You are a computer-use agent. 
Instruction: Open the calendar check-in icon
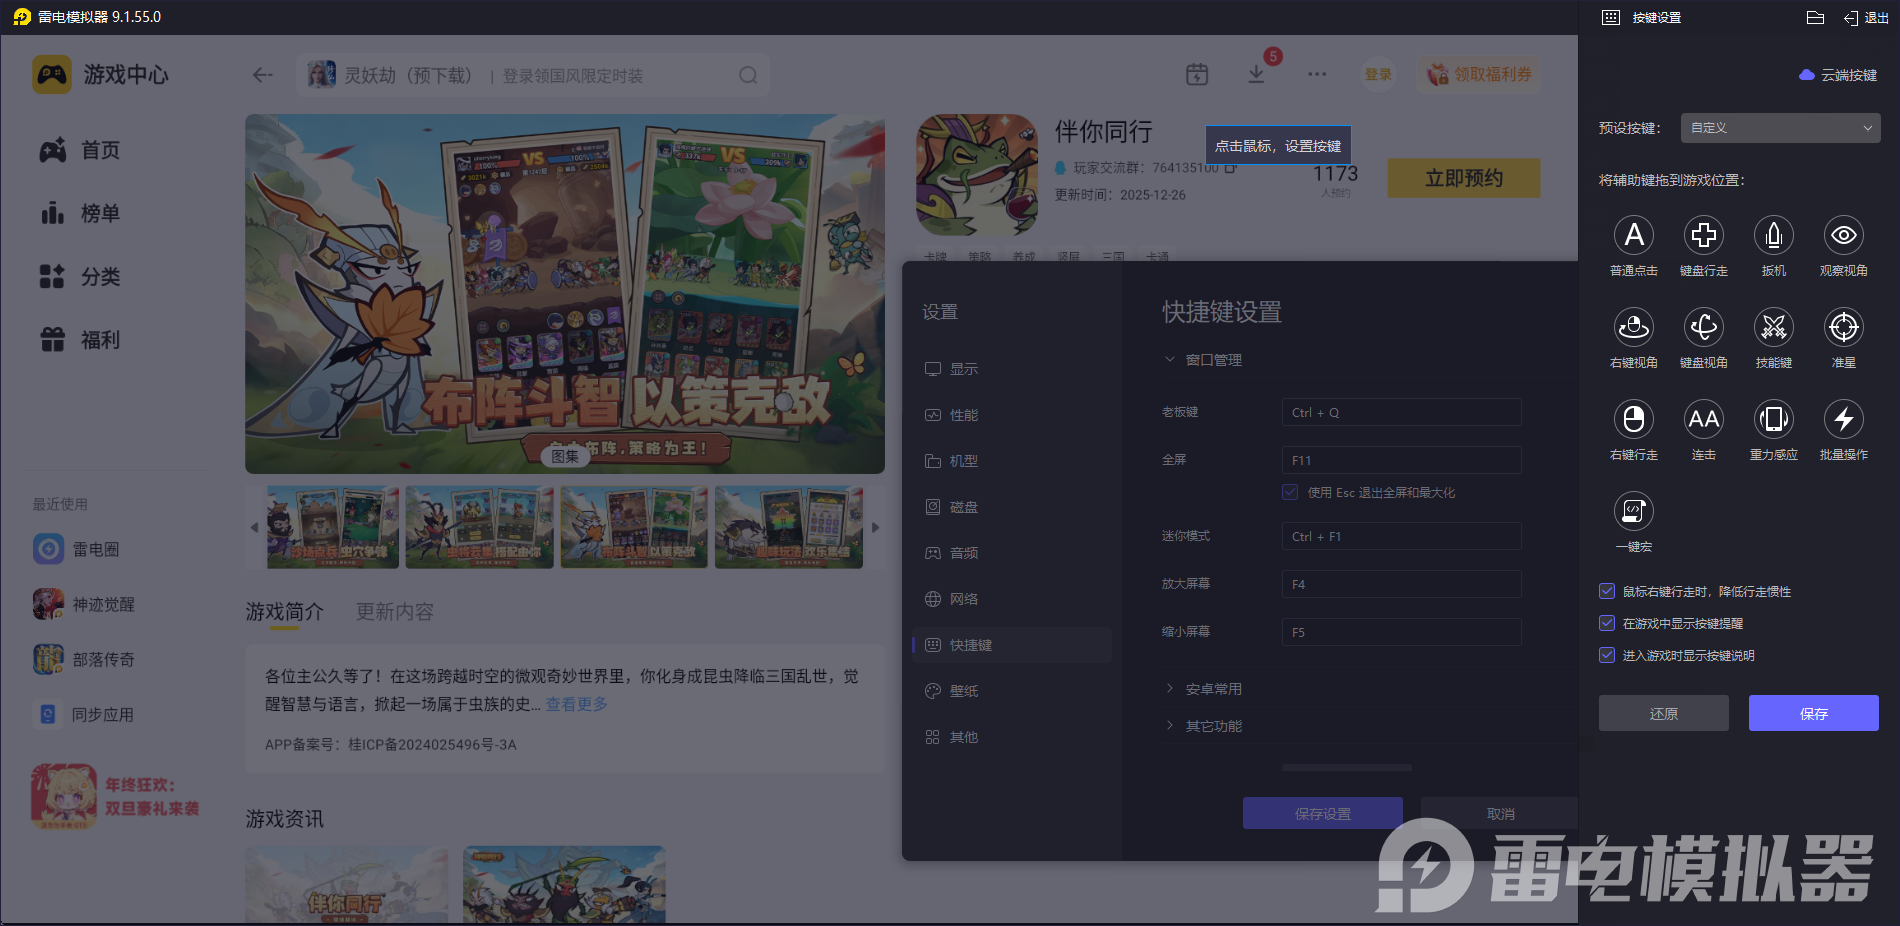(1197, 74)
